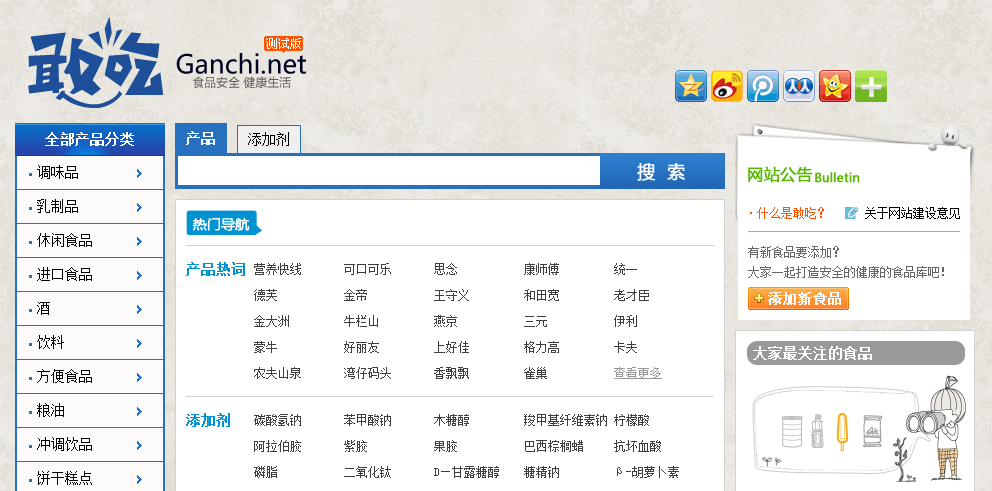Click 好丽友 keyword
The height and width of the screenshot is (491, 992).
tap(361, 347)
